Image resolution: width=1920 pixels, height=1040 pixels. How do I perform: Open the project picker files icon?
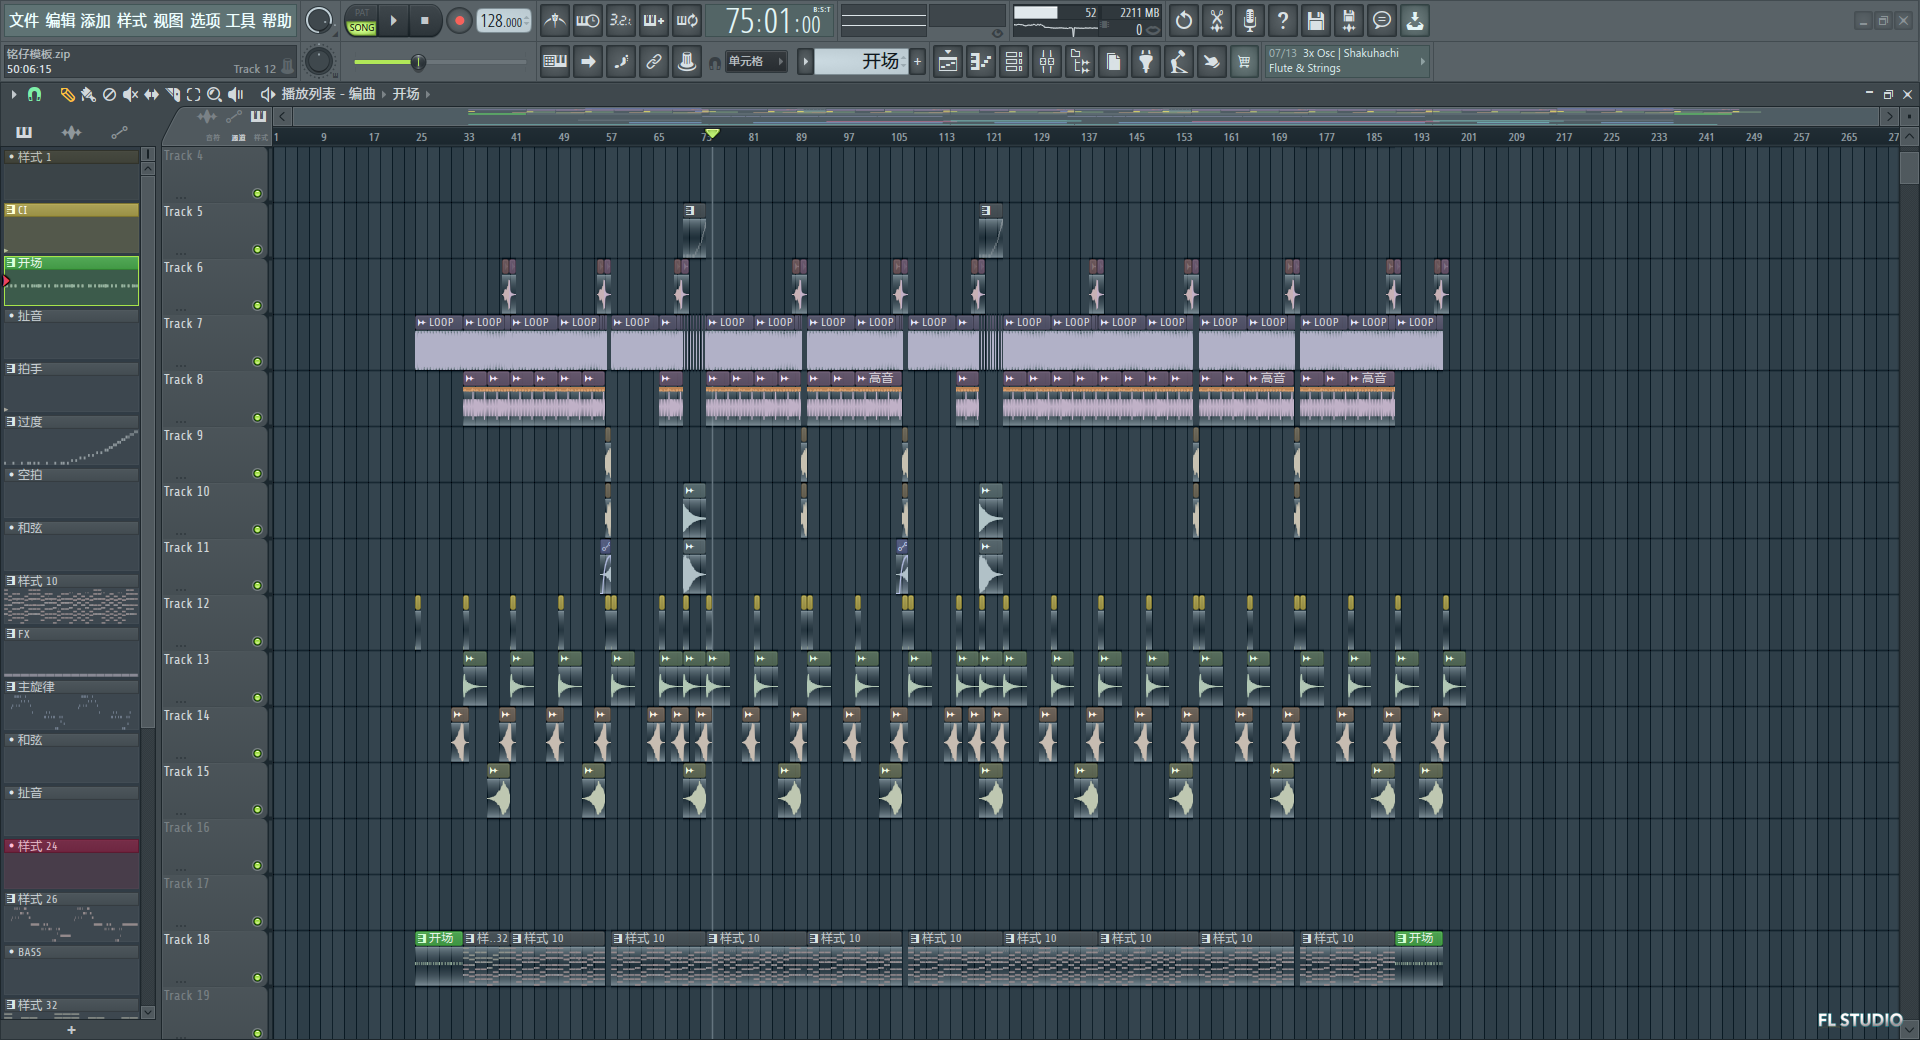pyautogui.click(x=1113, y=62)
